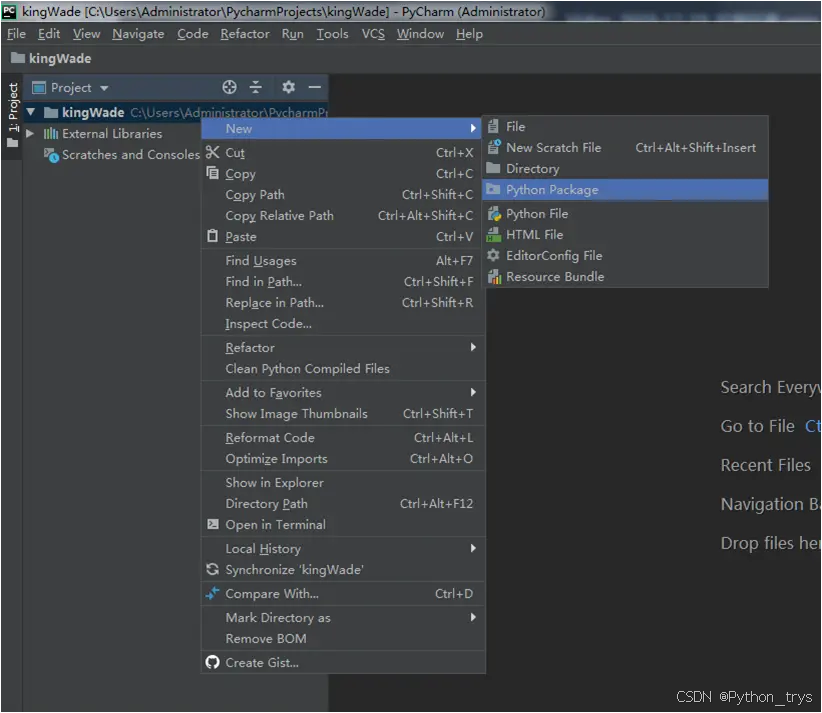This screenshot has height=713, width=822.
Task: Click the GitHub icon beside Create Gist
Action: click(212, 662)
